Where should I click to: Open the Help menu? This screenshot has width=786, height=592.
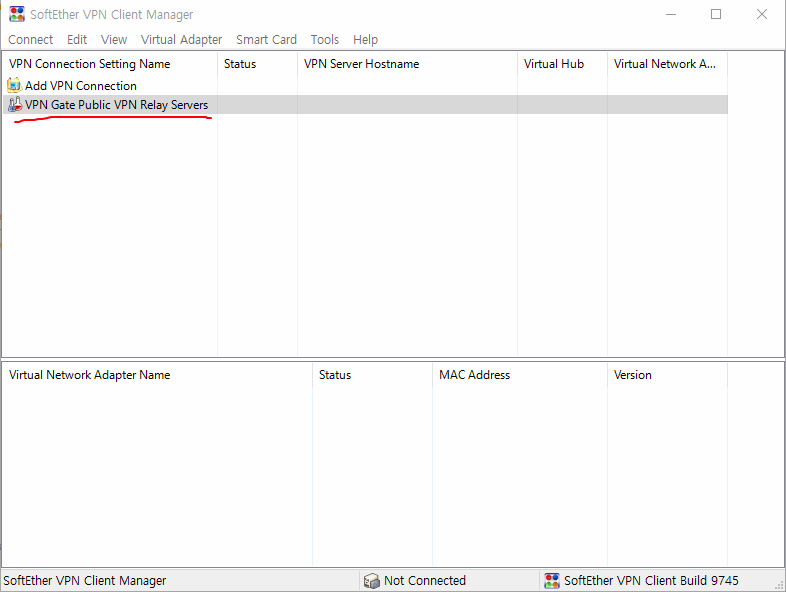point(365,40)
